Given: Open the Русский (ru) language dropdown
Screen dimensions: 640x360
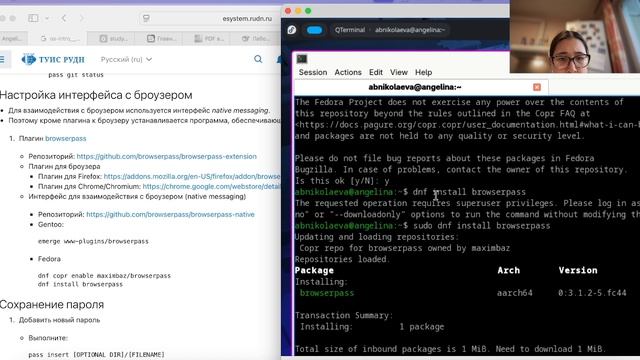Looking at the screenshot, I should coord(126,60).
